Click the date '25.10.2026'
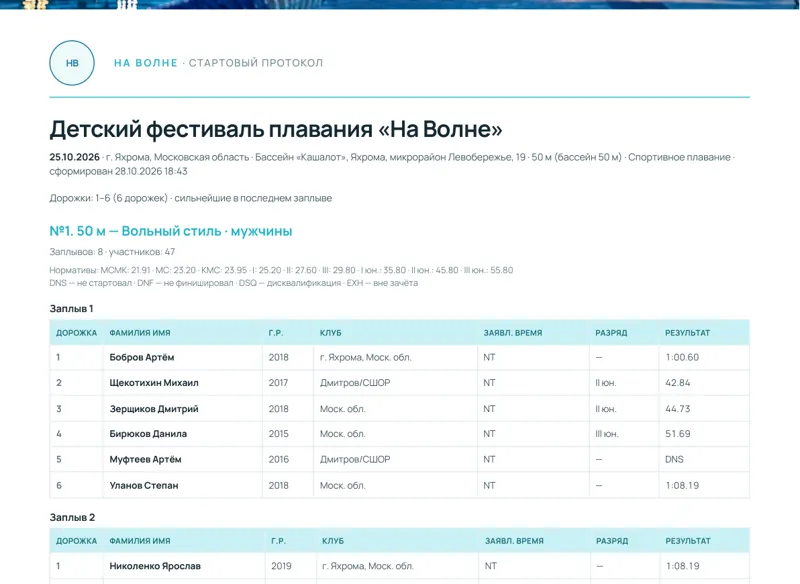Image resolution: width=800 pixels, height=584 pixels. tap(74, 157)
